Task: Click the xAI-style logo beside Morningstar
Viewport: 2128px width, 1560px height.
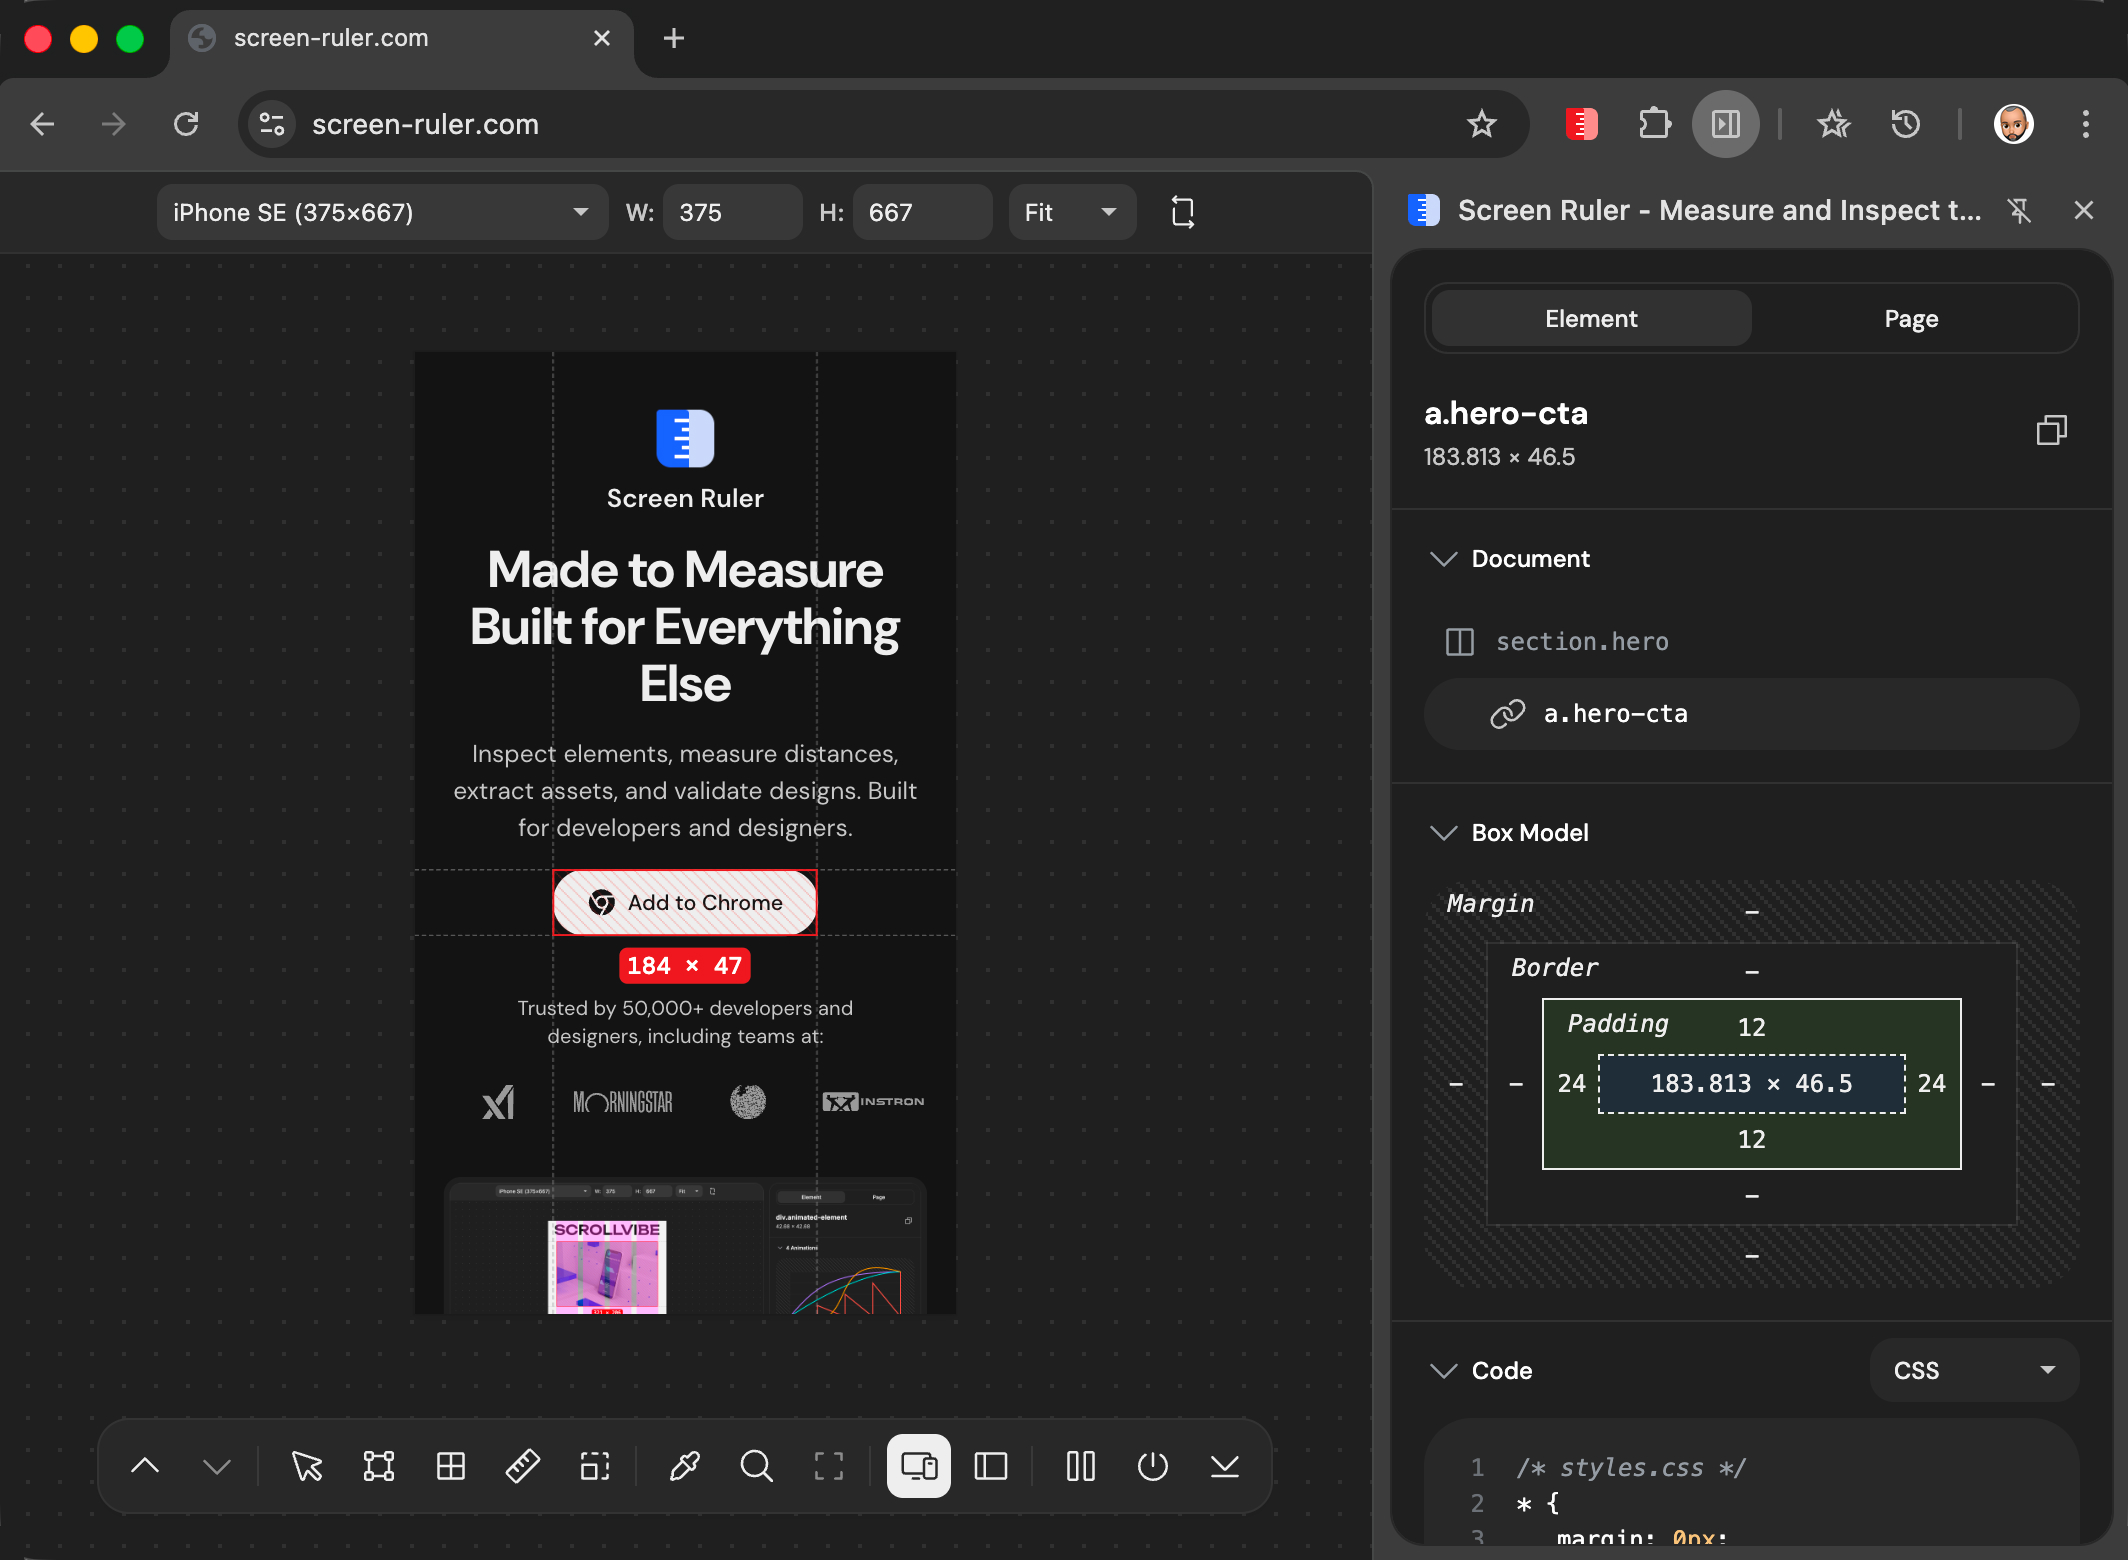Action: [x=498, y=1102]
